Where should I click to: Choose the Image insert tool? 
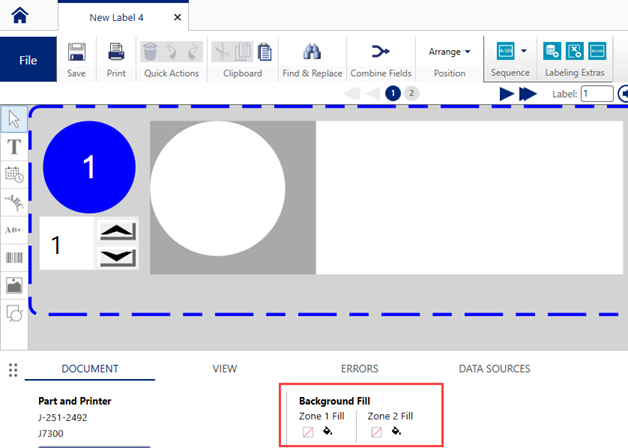click(14, 285)
